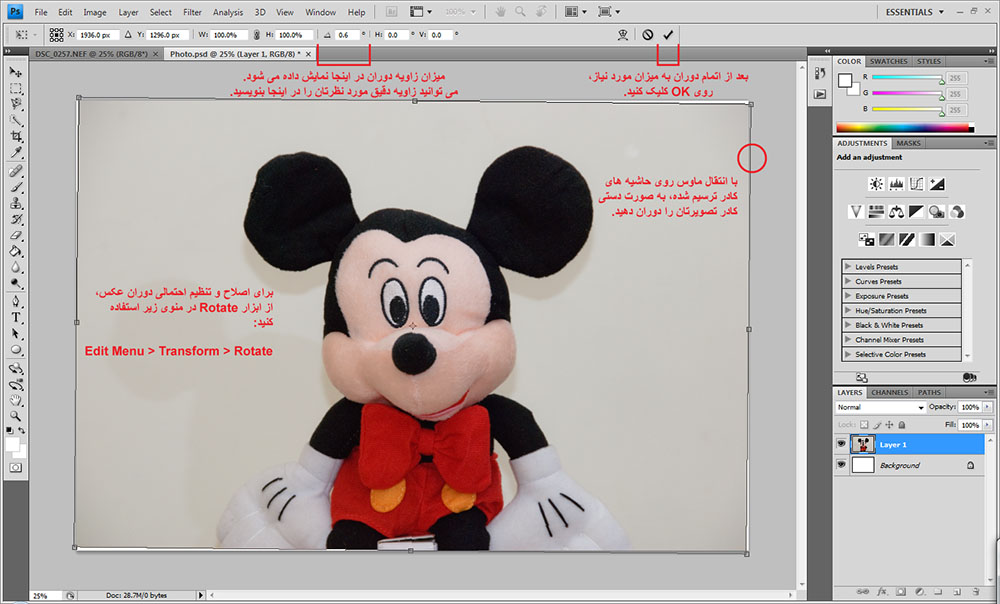
Task: Select the Brush tool
Action: [x=15, y=187]
